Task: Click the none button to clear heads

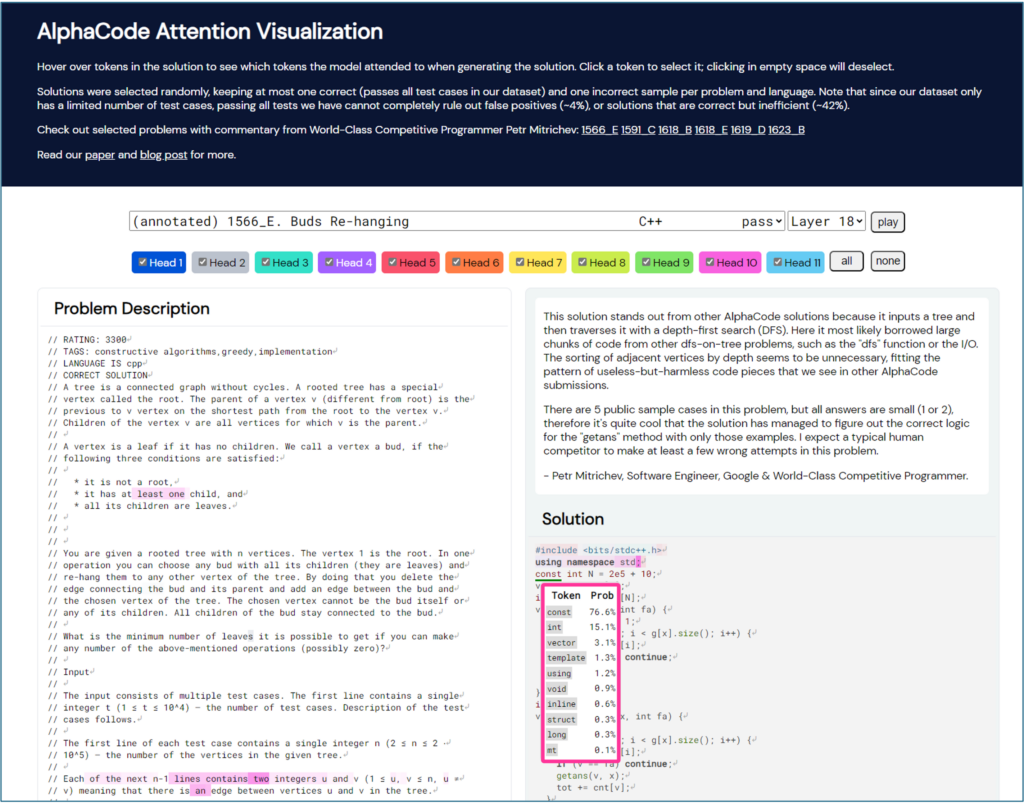Action: coord(888,260)
